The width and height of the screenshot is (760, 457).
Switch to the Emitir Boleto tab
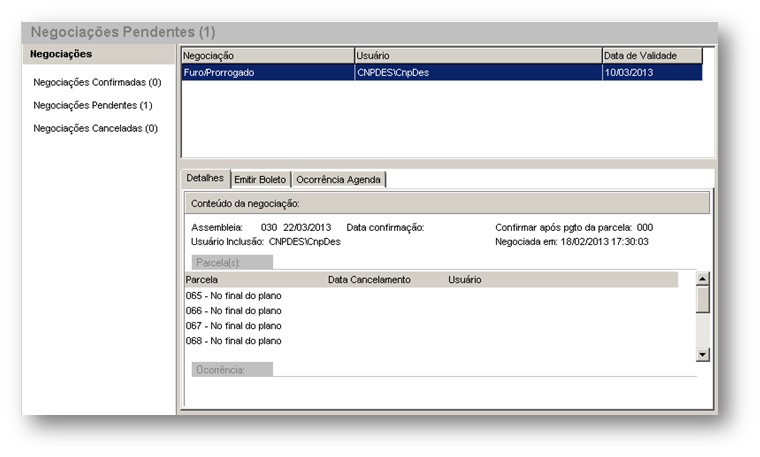(x=260, y=179)
